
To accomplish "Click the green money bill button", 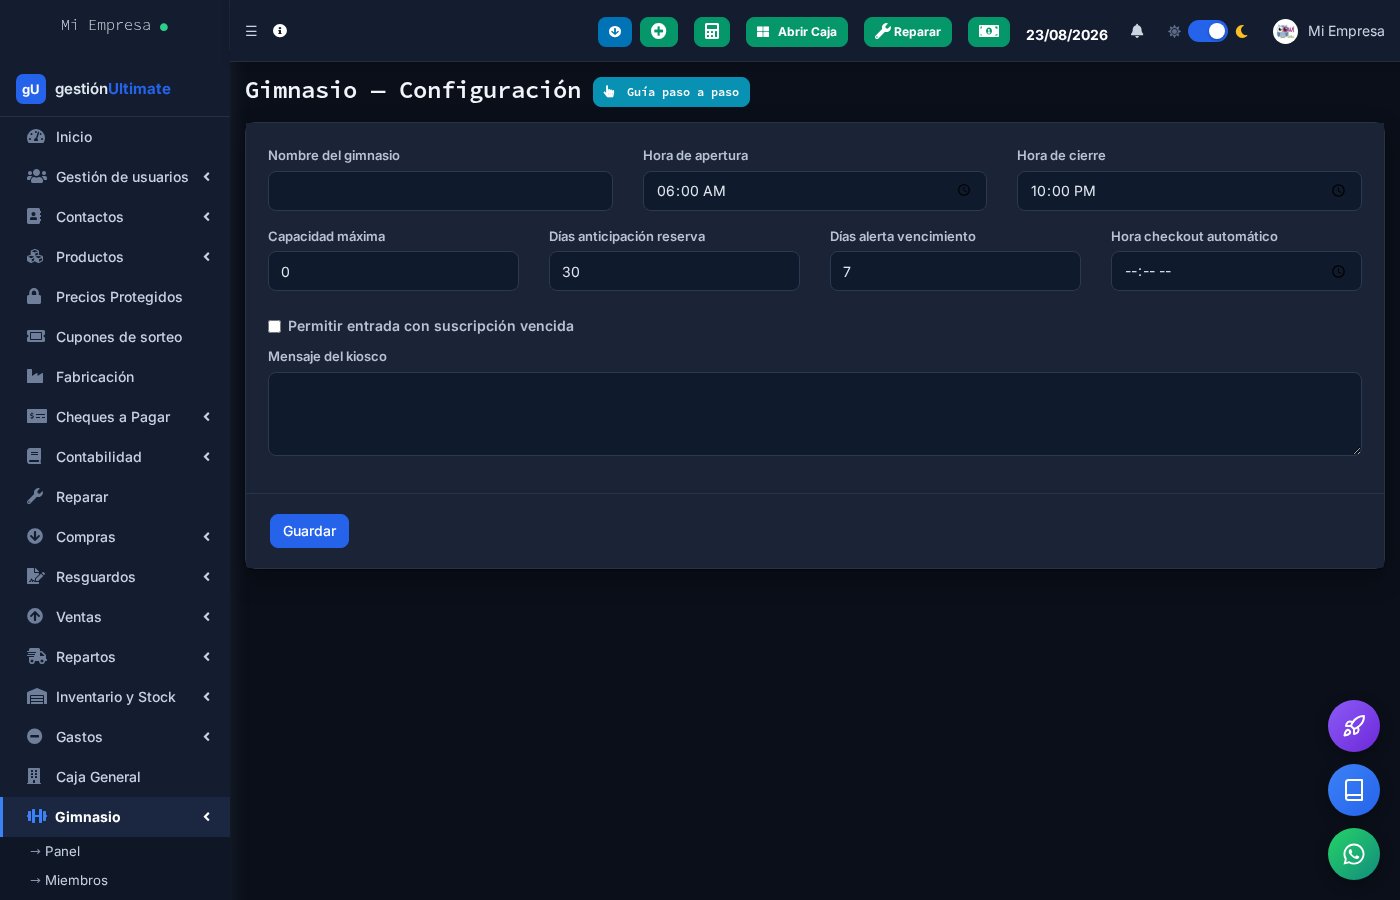I will point(989,32).
